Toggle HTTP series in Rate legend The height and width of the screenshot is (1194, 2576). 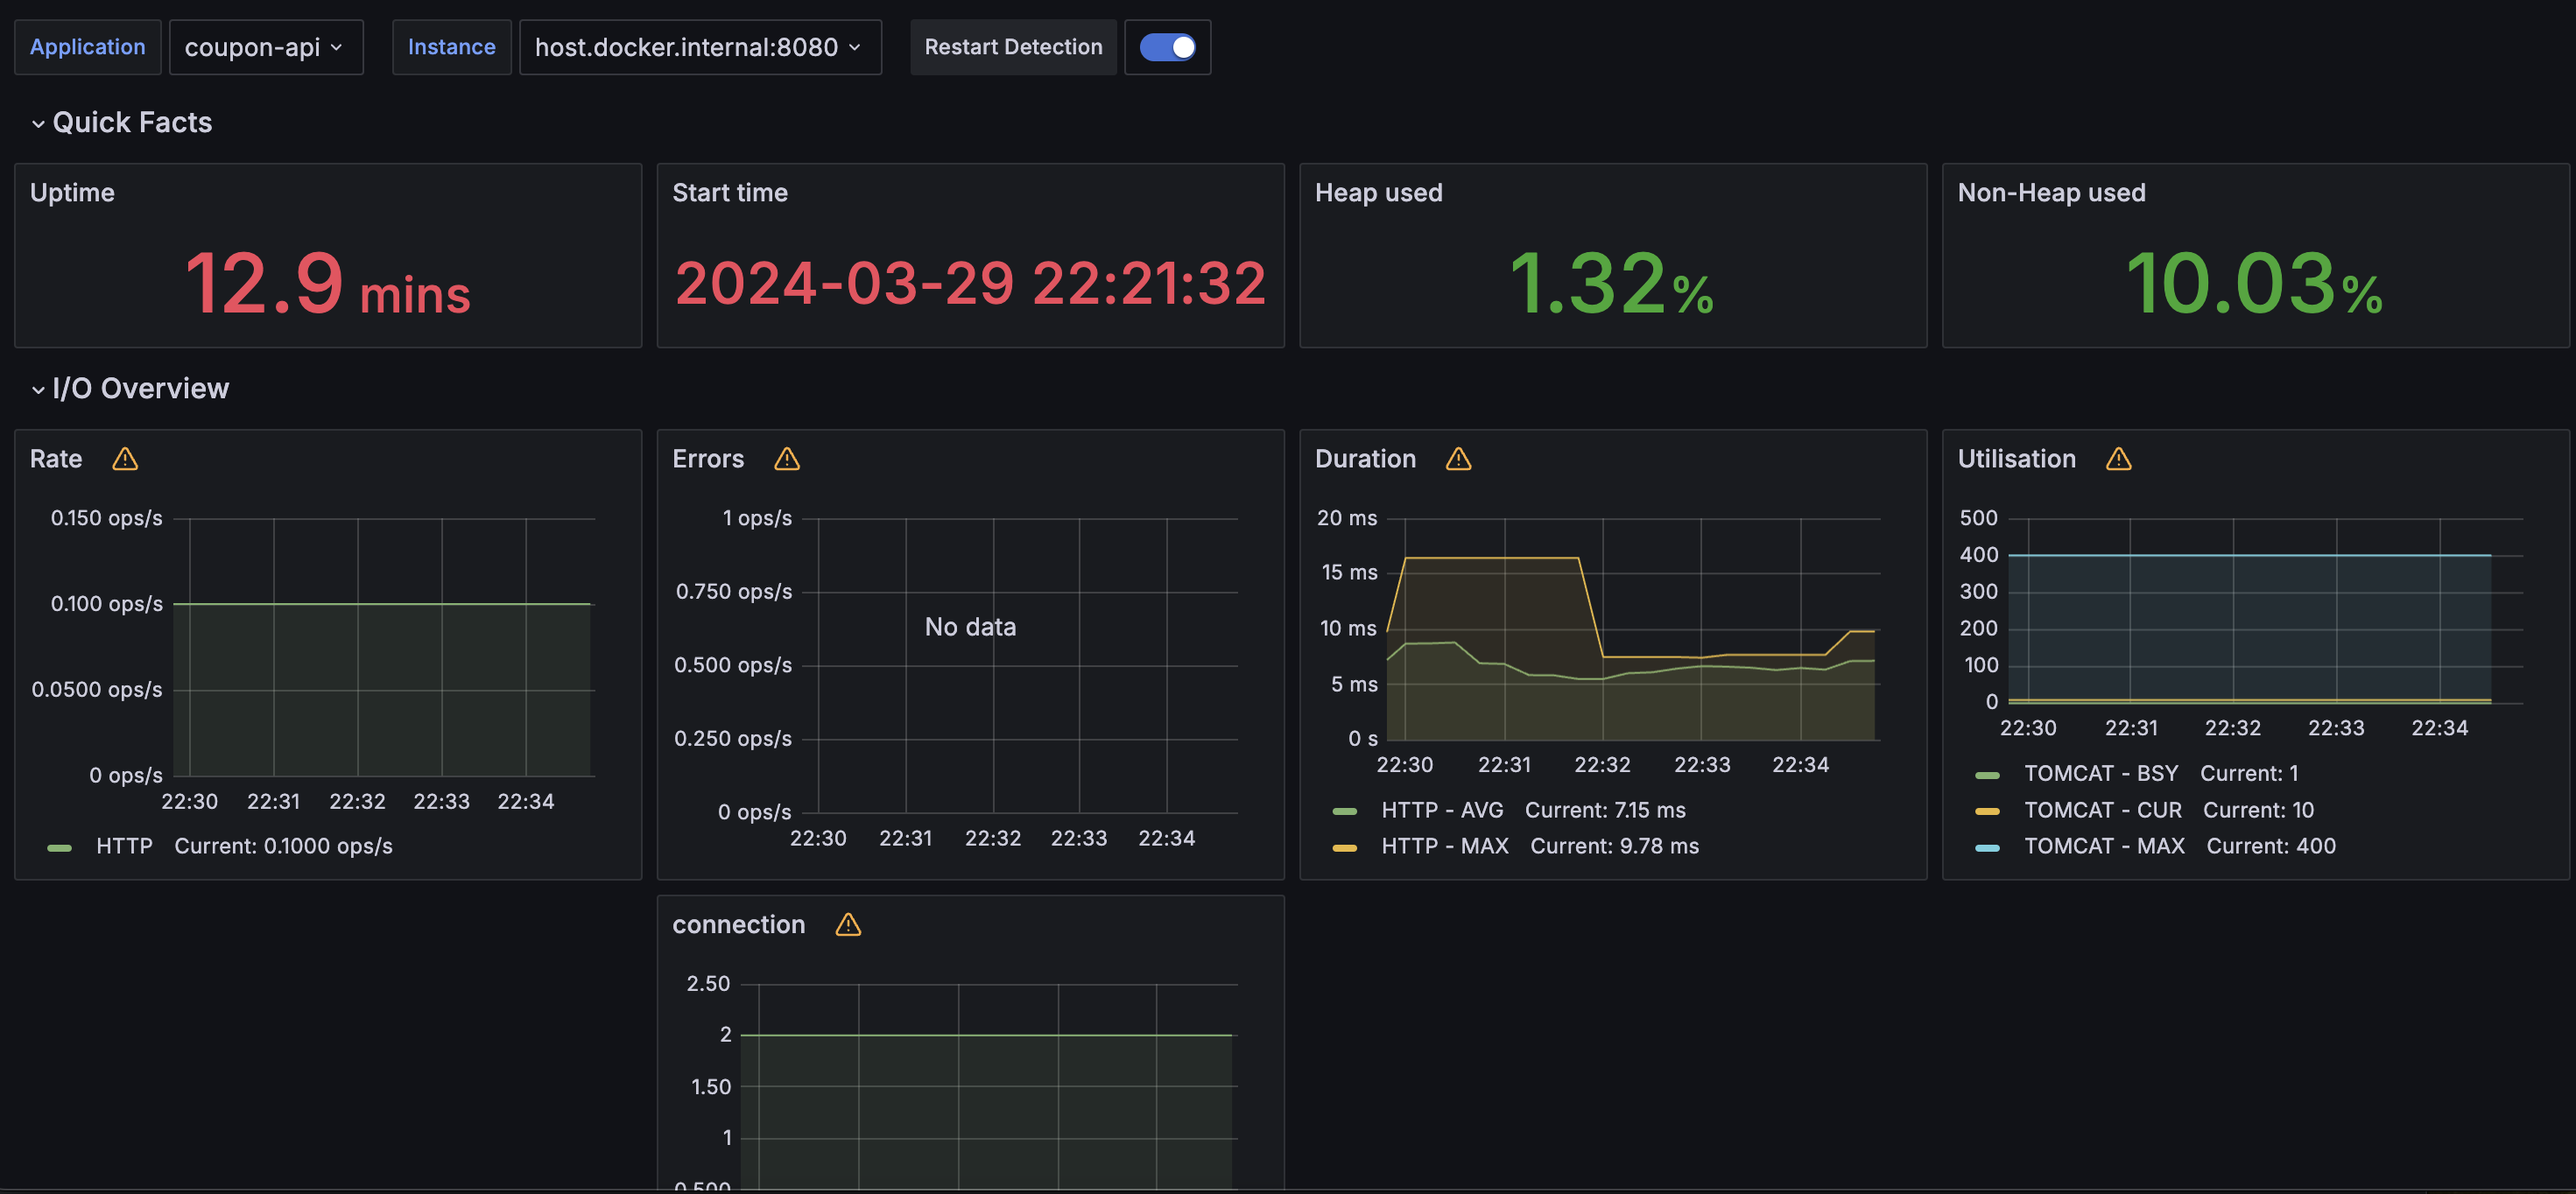pyautogui.click(x=124, y=846)
